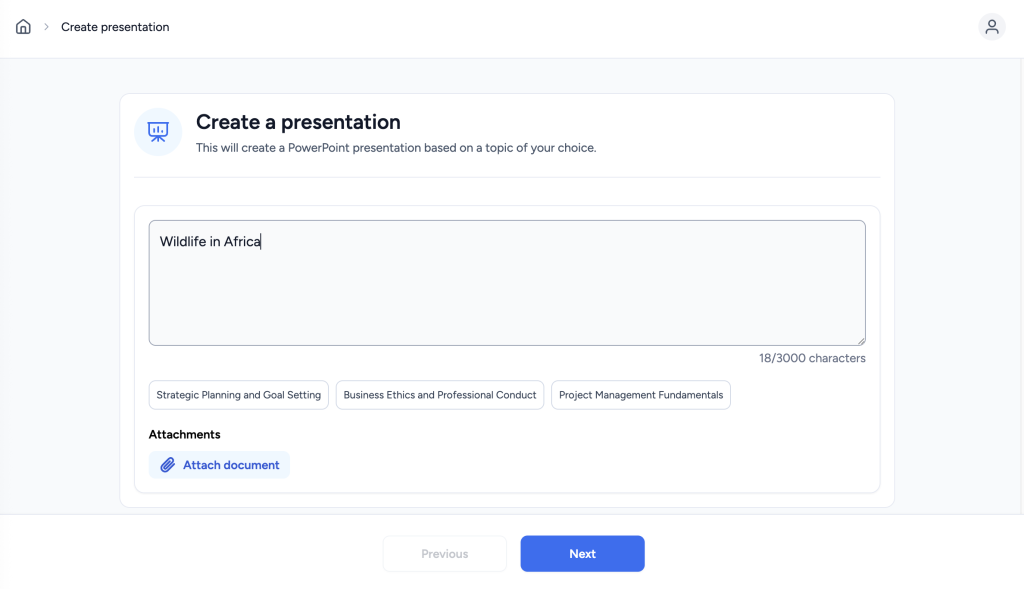This screenshot has height=589, width=1024.
Task: Select Project Management Fundamentals suggestion chip
Action: click(641, 395)
